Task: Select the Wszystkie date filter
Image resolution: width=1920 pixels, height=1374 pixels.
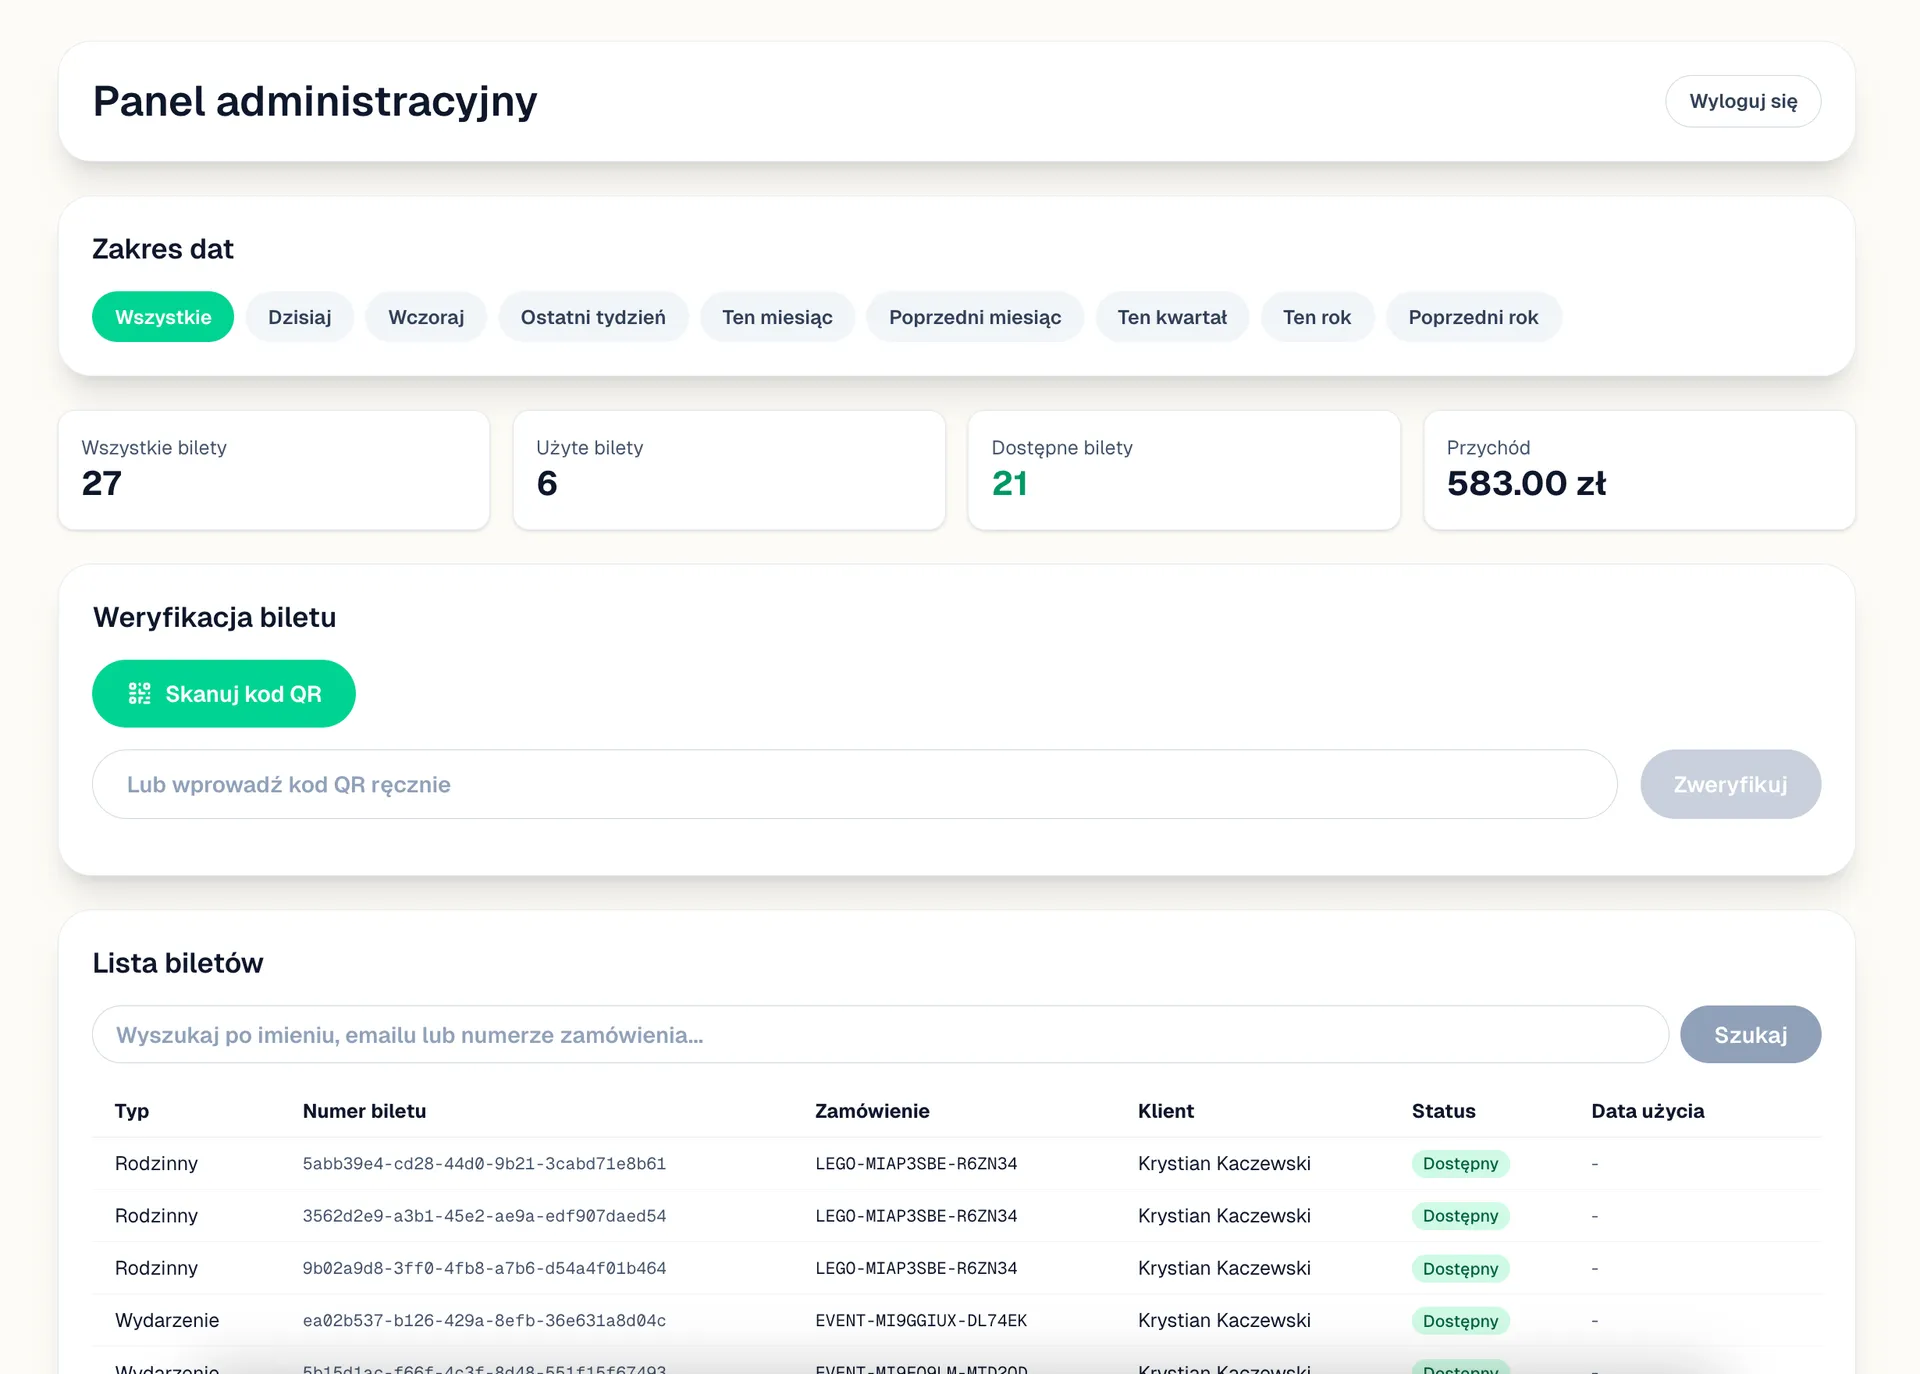Action: [x=163, y=317]
